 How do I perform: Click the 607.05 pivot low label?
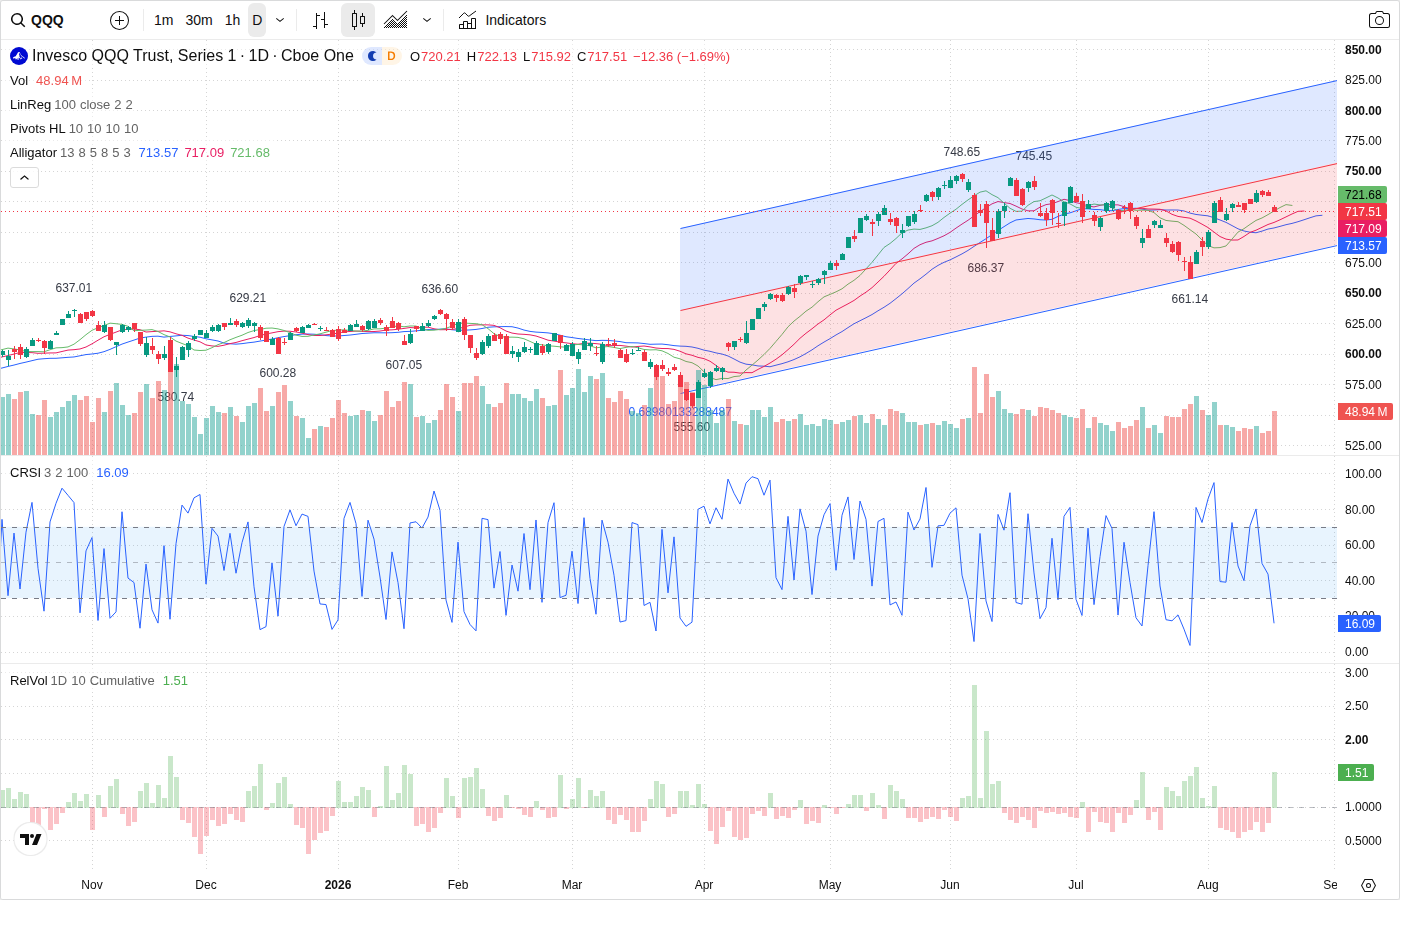[x=404, y=365]
